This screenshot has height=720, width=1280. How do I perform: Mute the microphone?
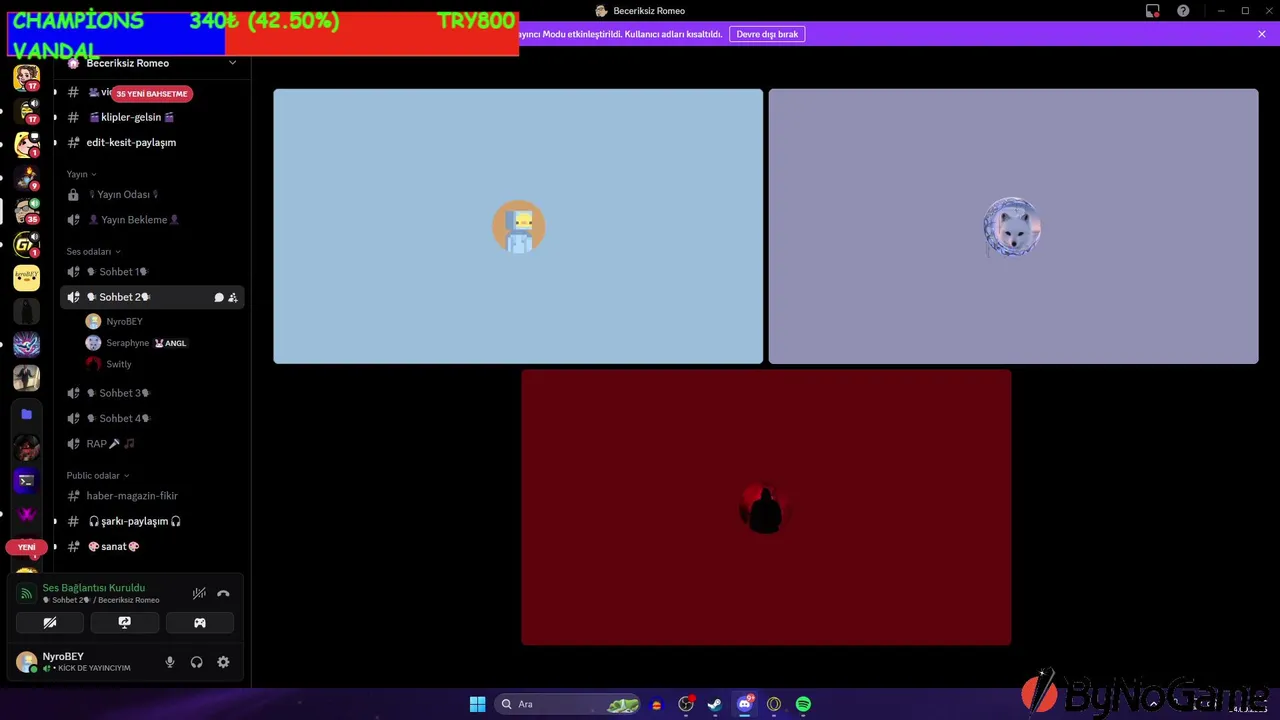coord(170,662)
